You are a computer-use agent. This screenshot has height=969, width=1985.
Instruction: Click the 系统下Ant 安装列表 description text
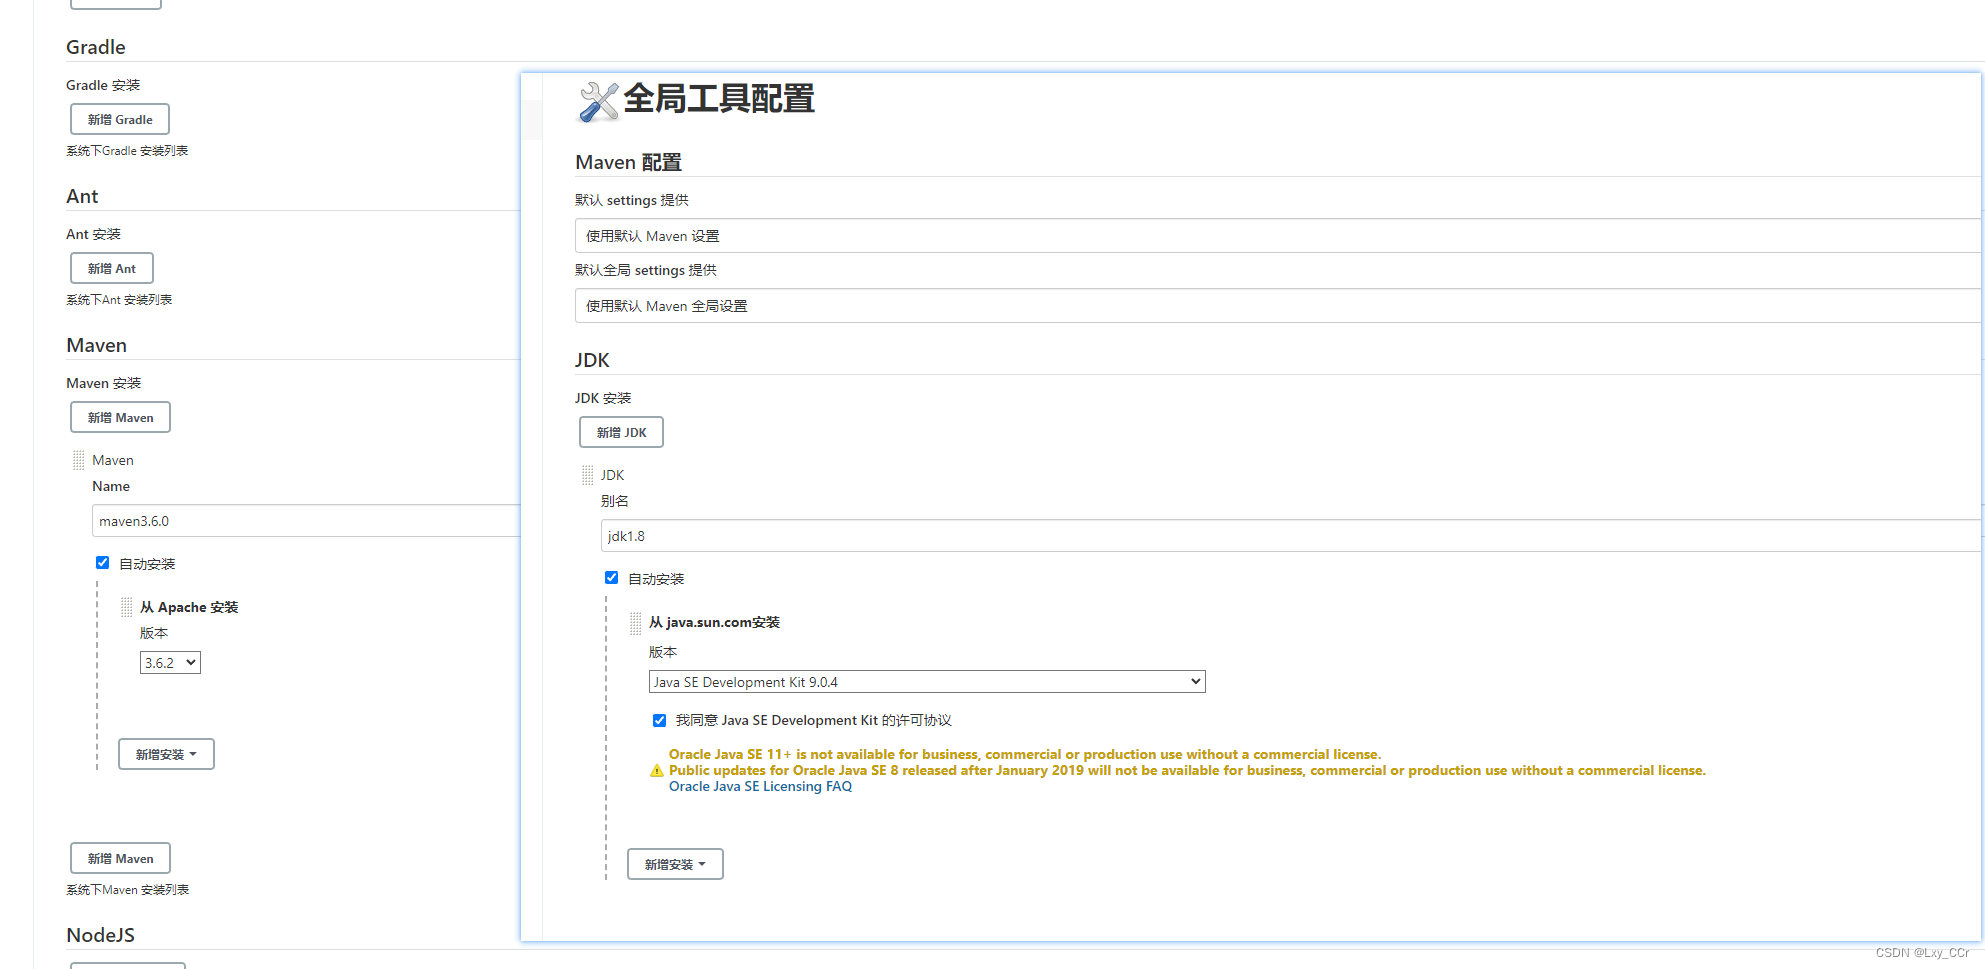[x=119, y=300]
